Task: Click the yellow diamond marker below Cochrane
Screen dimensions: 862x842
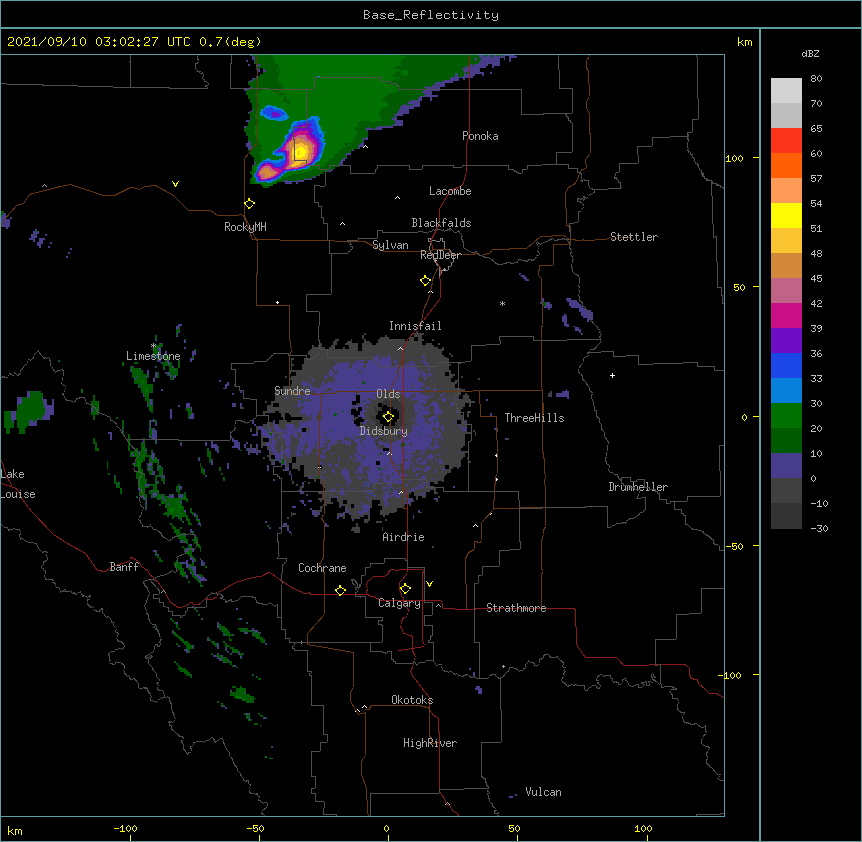Action: click(340, 590)
